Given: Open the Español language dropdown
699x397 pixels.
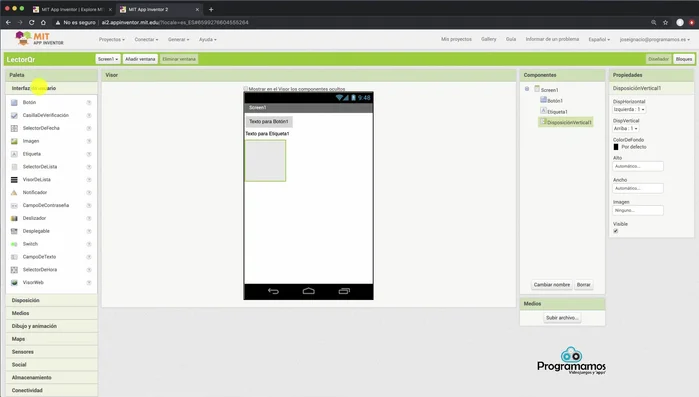Looking at the screenshot, I should click(599, 40).
